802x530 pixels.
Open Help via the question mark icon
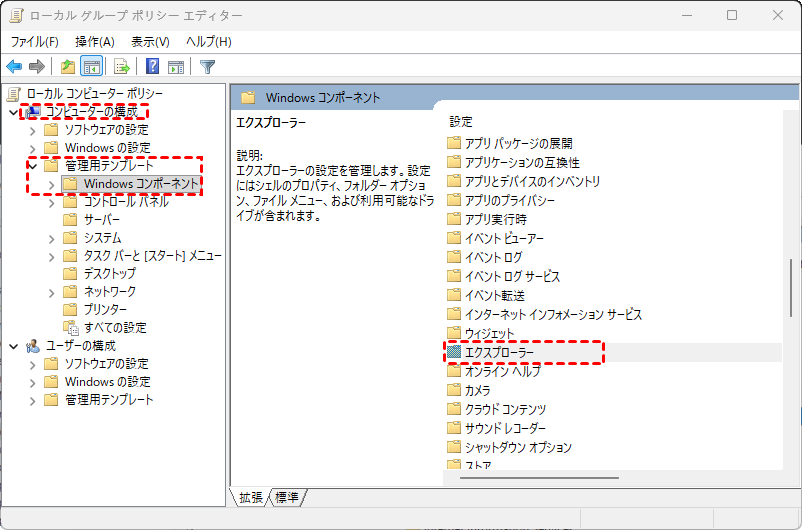153,67
